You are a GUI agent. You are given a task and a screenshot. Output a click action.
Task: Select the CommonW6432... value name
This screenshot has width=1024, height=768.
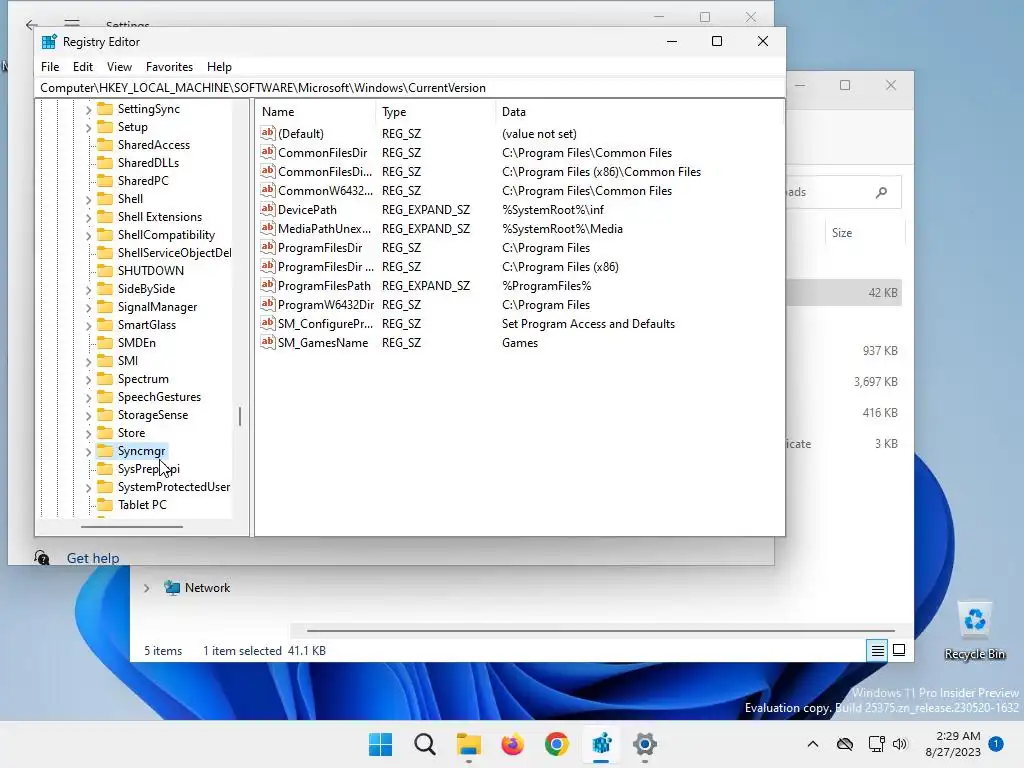pos(325,191)
